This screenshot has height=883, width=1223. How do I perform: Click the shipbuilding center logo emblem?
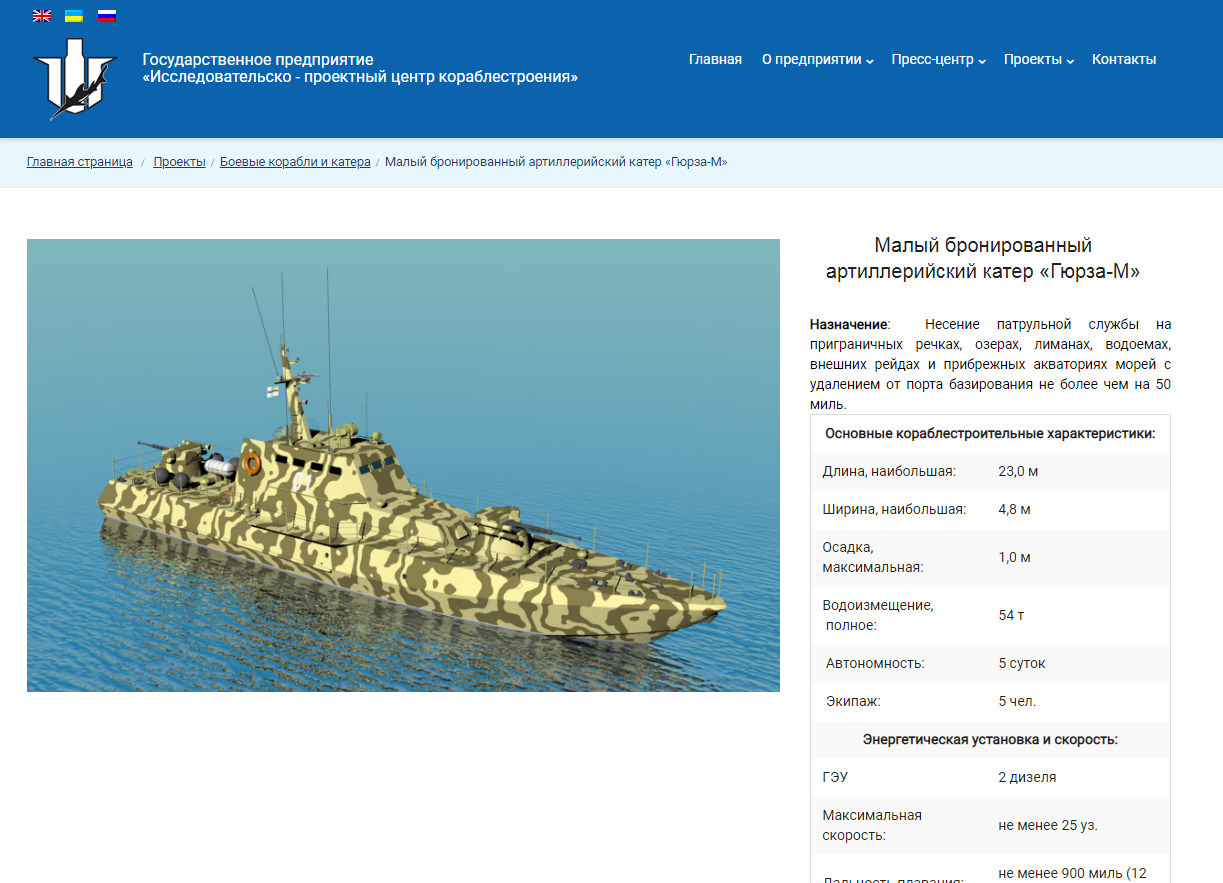[76, 79]
